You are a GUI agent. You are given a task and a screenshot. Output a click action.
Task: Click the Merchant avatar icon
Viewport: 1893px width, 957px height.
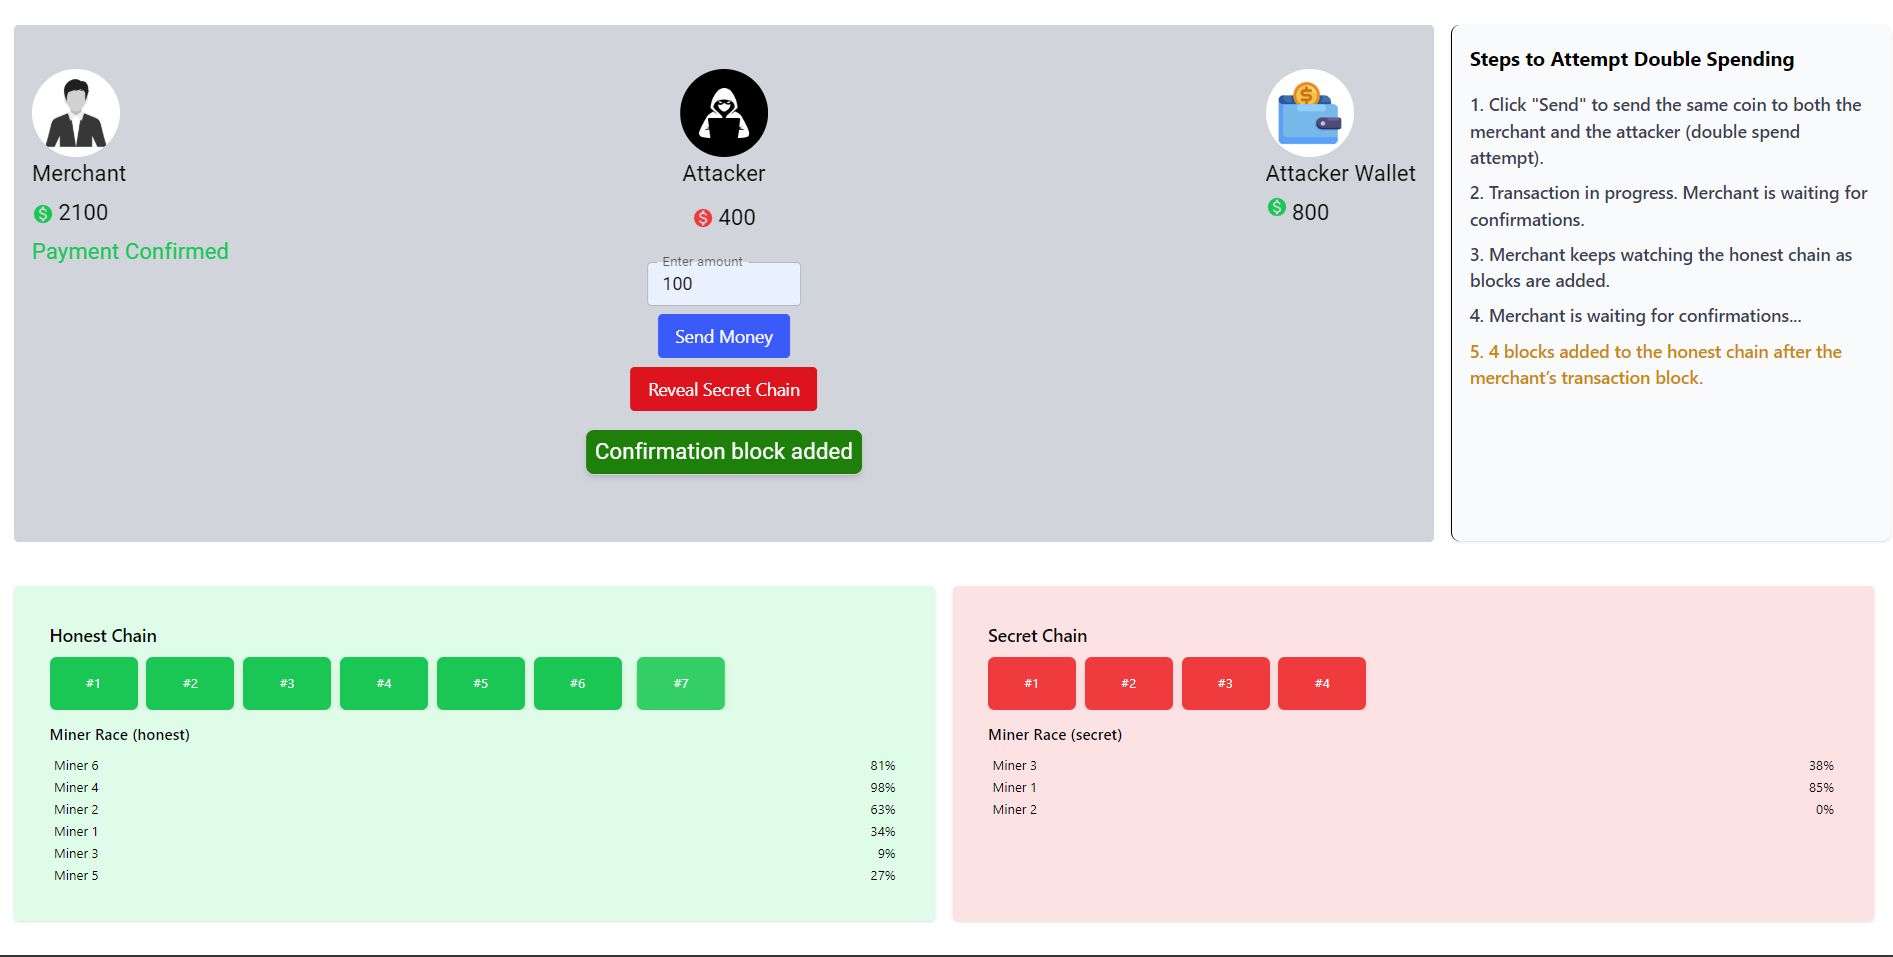(76, 113)
